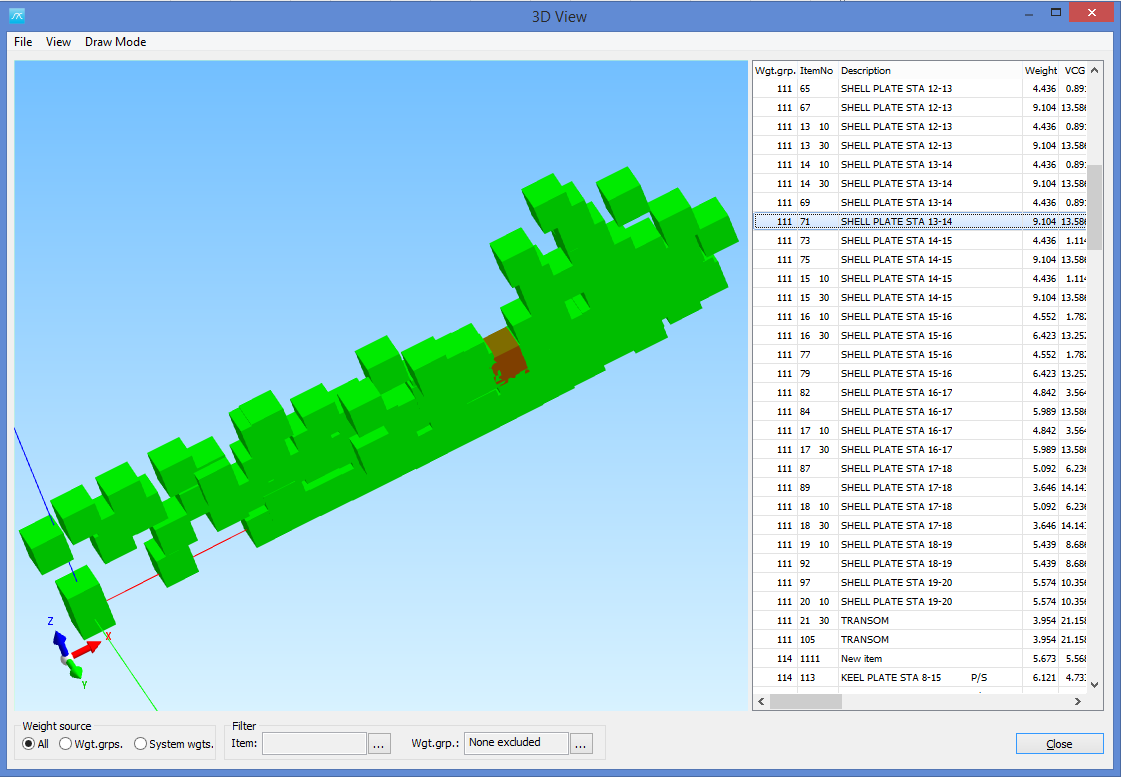Switch weight source to System wgts.
The width and height of the screenshot is (1121, 777).
[140, 743]
